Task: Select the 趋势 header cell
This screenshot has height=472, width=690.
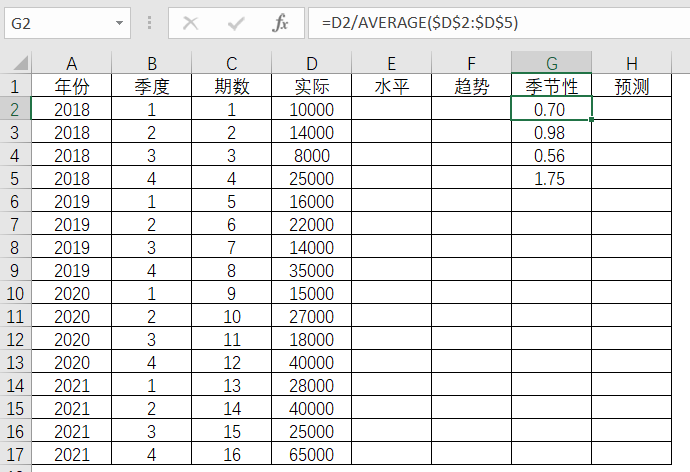Action: [x=471, y=86]
